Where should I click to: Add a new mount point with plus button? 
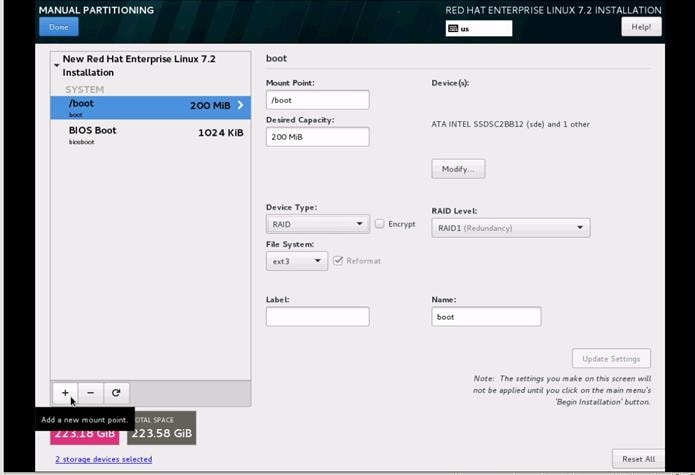[x=65, y=393]
